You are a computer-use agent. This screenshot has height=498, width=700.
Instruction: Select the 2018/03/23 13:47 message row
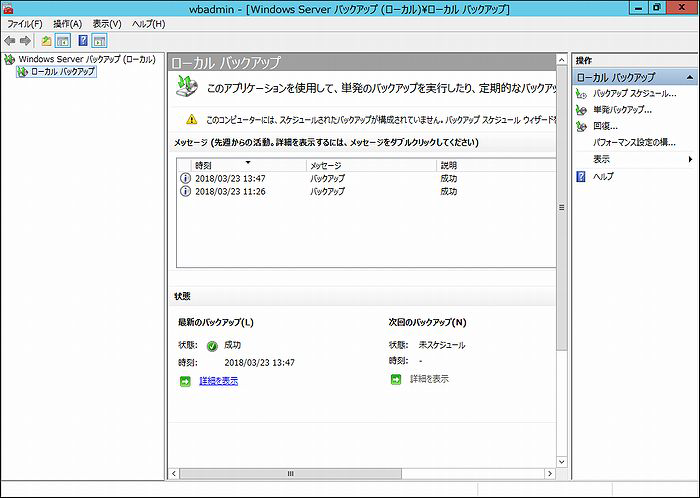366,178
